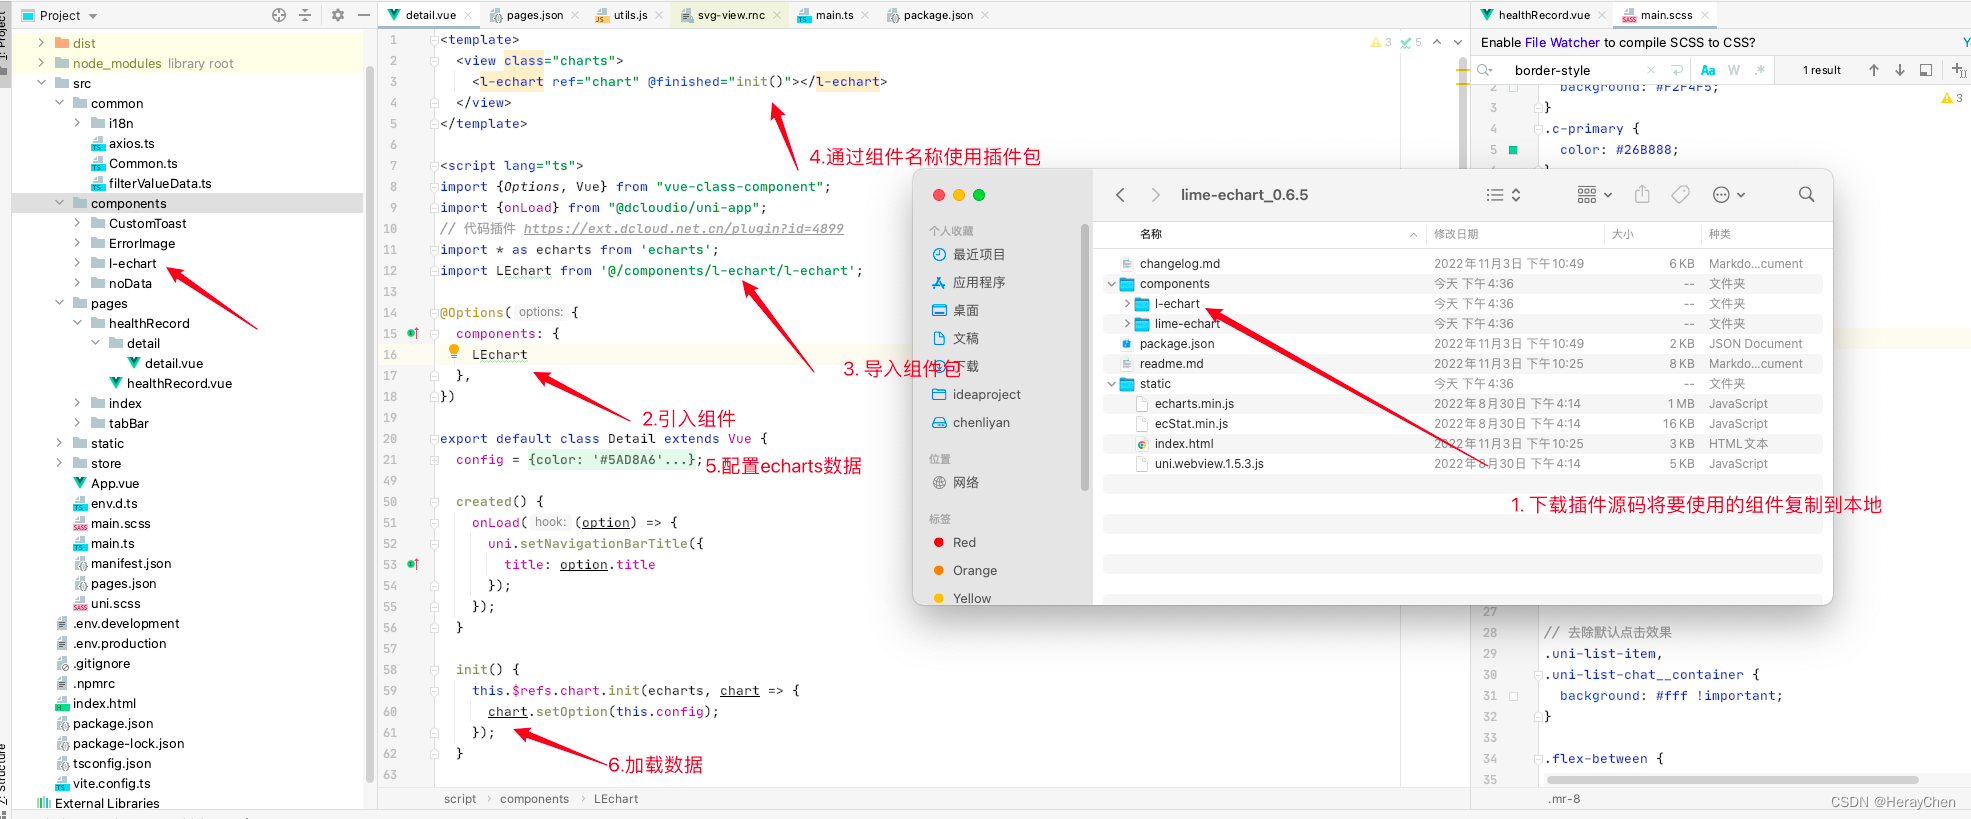Click the collapse all icon in Project panel
Image resolution: width=1971 pixels, height=819 pixels.
click(305, 15)
